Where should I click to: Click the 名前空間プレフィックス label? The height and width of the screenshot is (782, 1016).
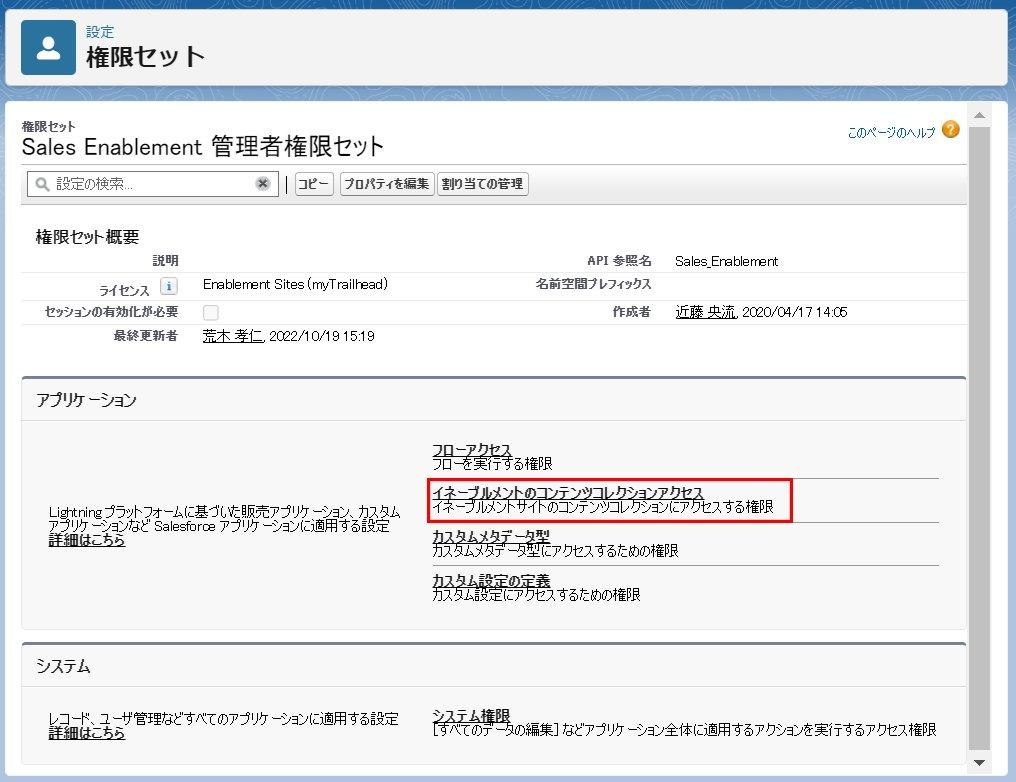click(594, 284)
